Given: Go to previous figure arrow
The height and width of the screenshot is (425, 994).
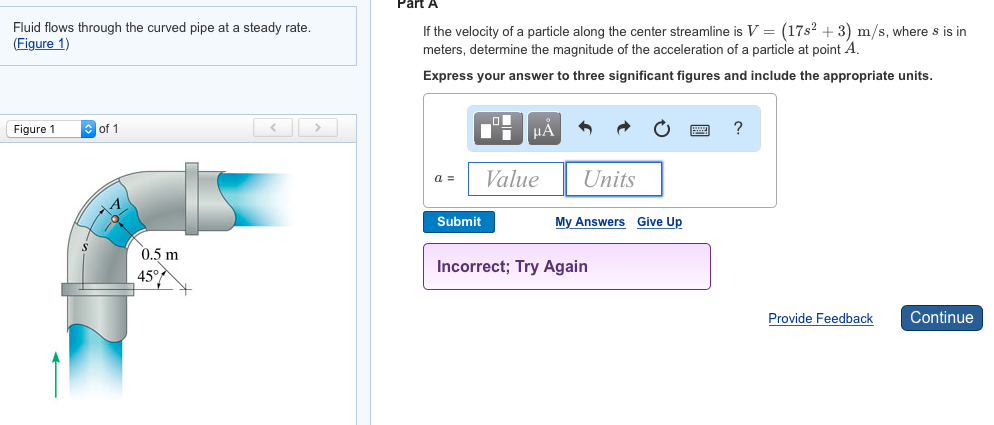Looking at the screenshot, I should (x=270, y=128).
